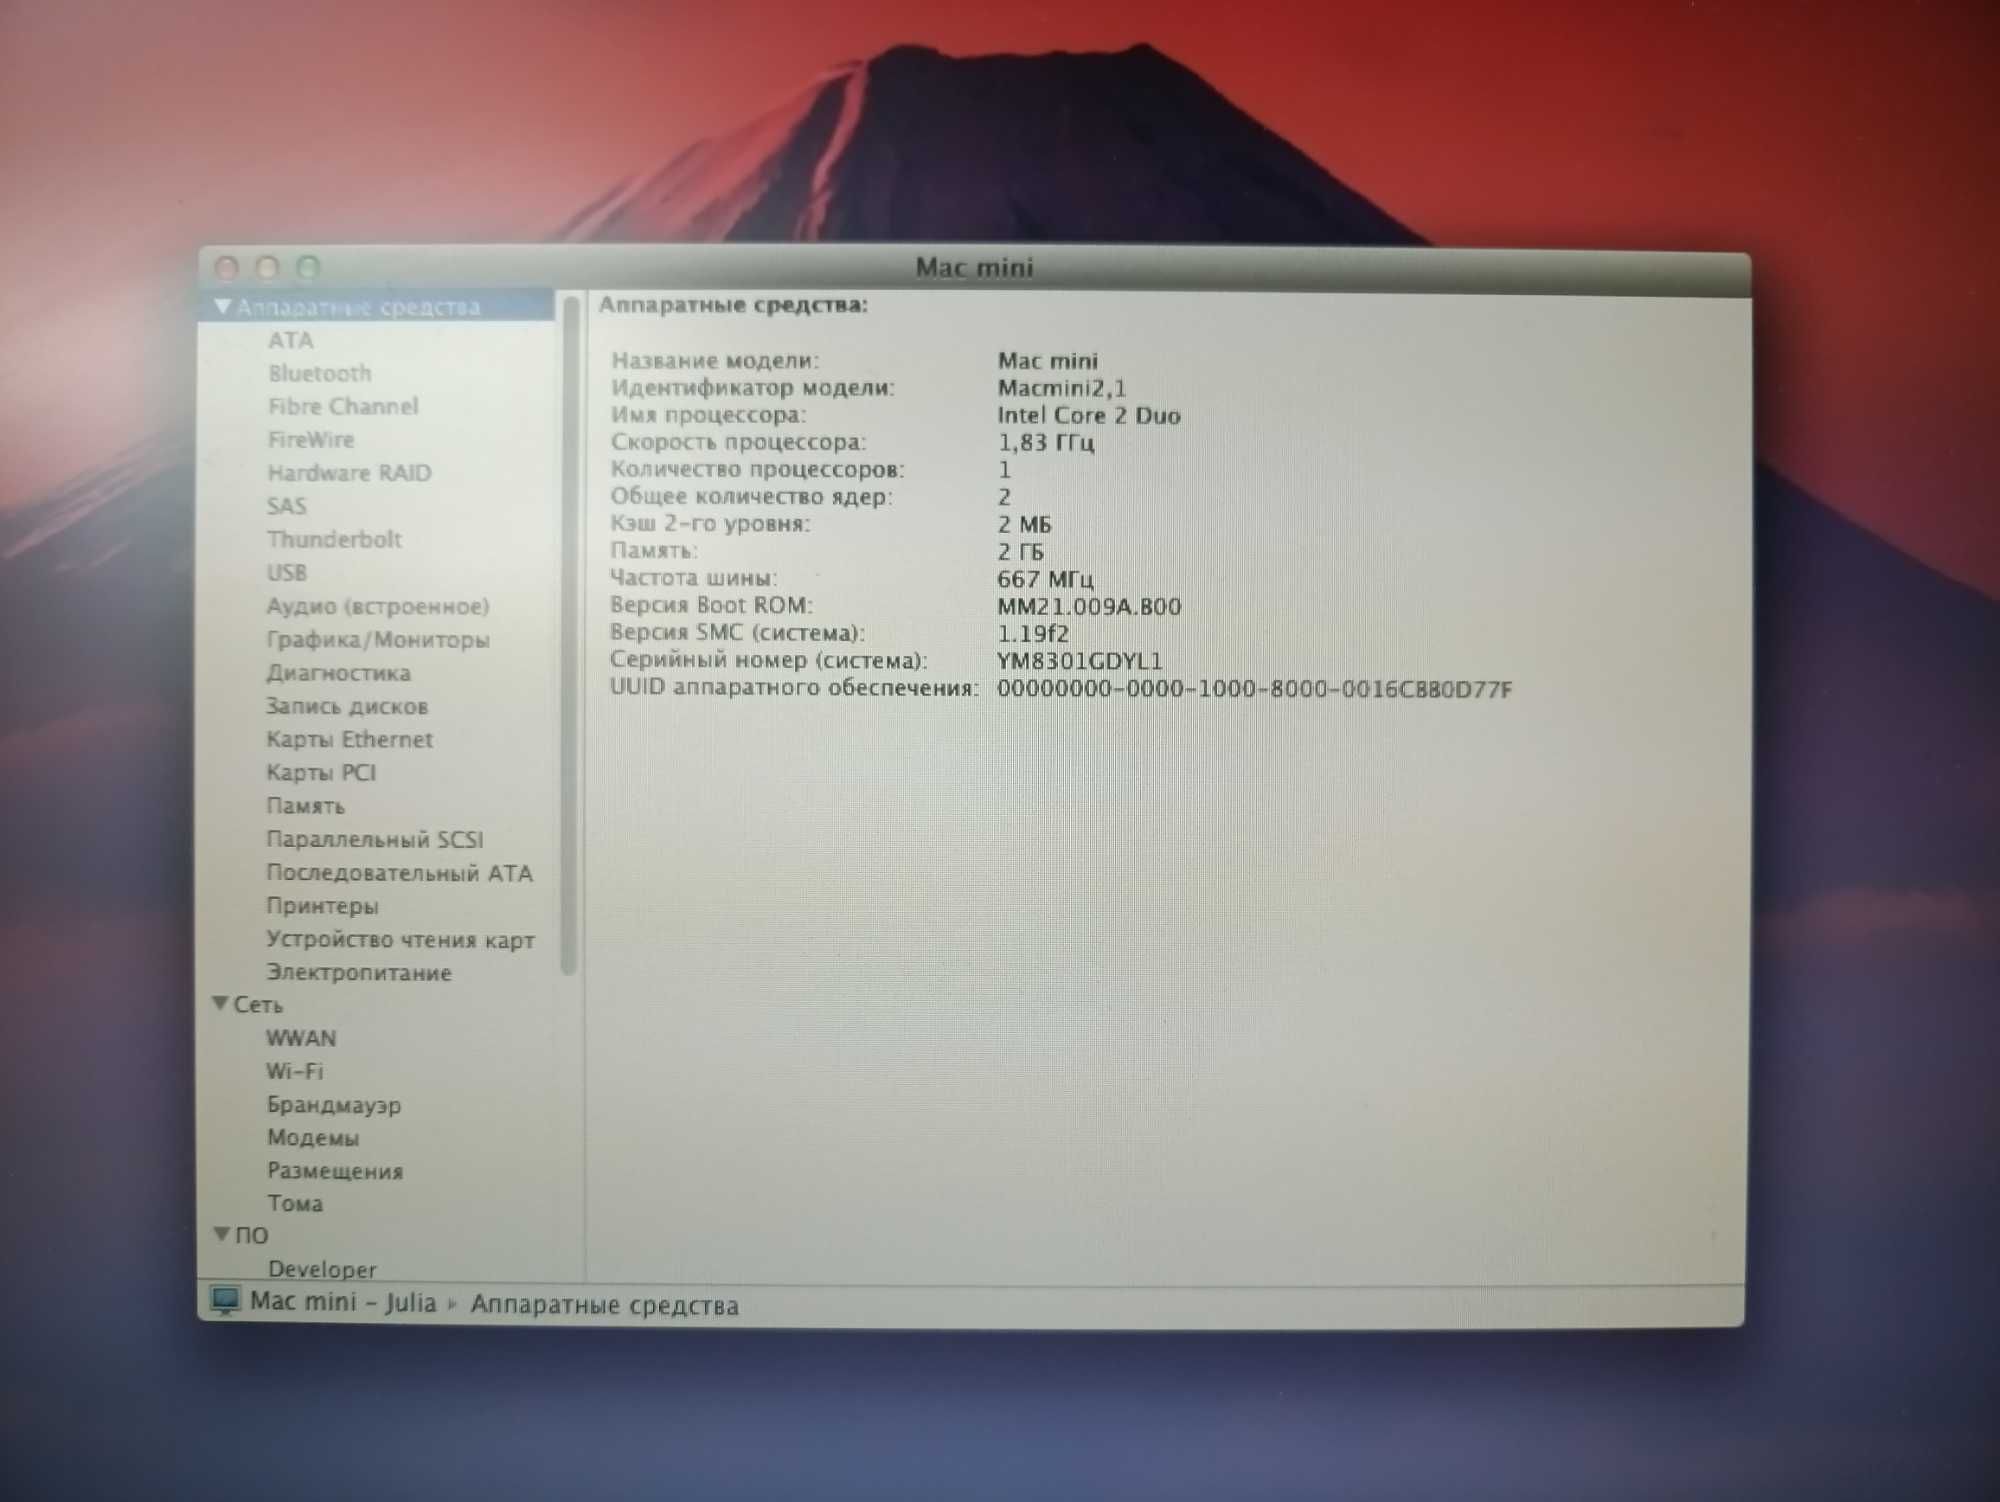
Task: Open the Диагностика entry
Action: click(338, 673)
